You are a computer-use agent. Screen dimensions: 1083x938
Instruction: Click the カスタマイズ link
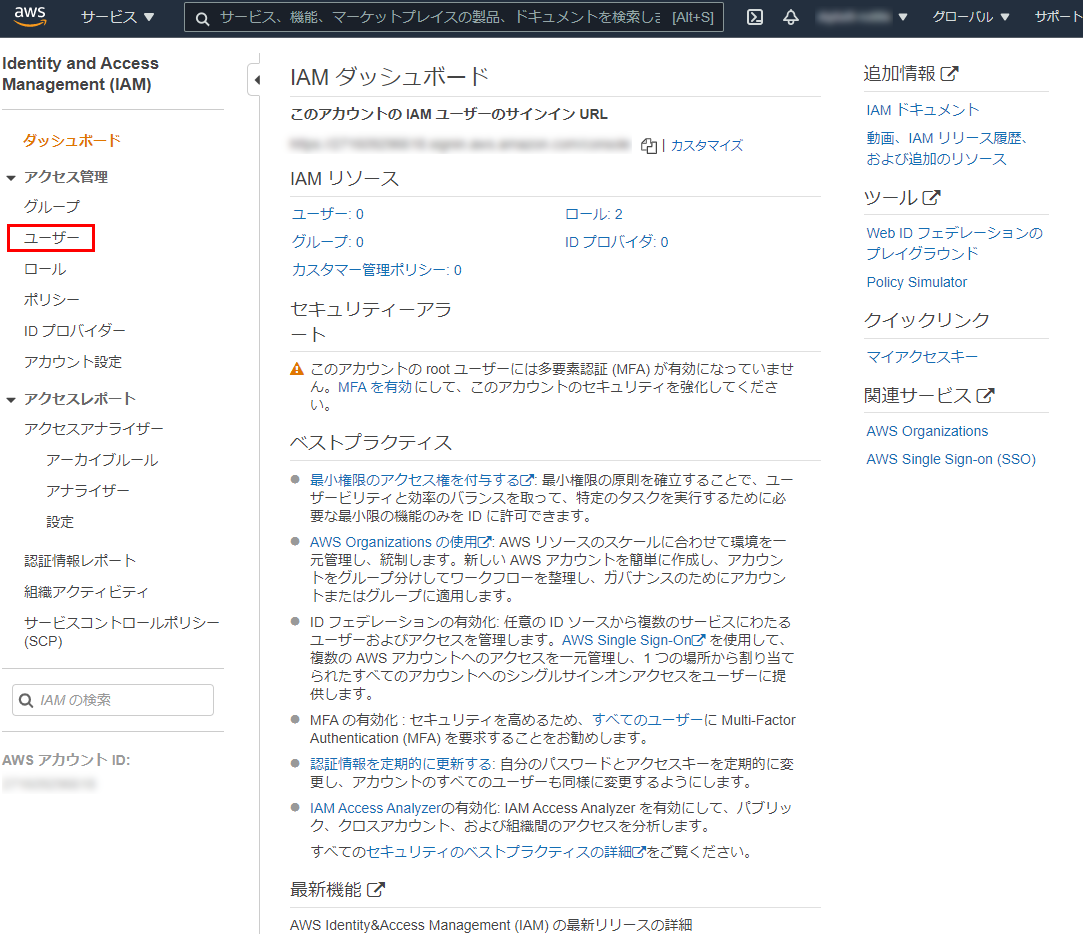pyautogui.click(x=707, y=146)
